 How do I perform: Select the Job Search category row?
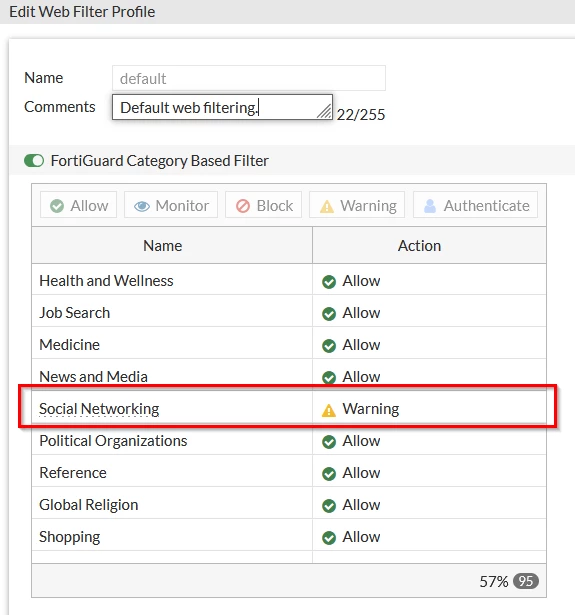(x=289, y=313)
